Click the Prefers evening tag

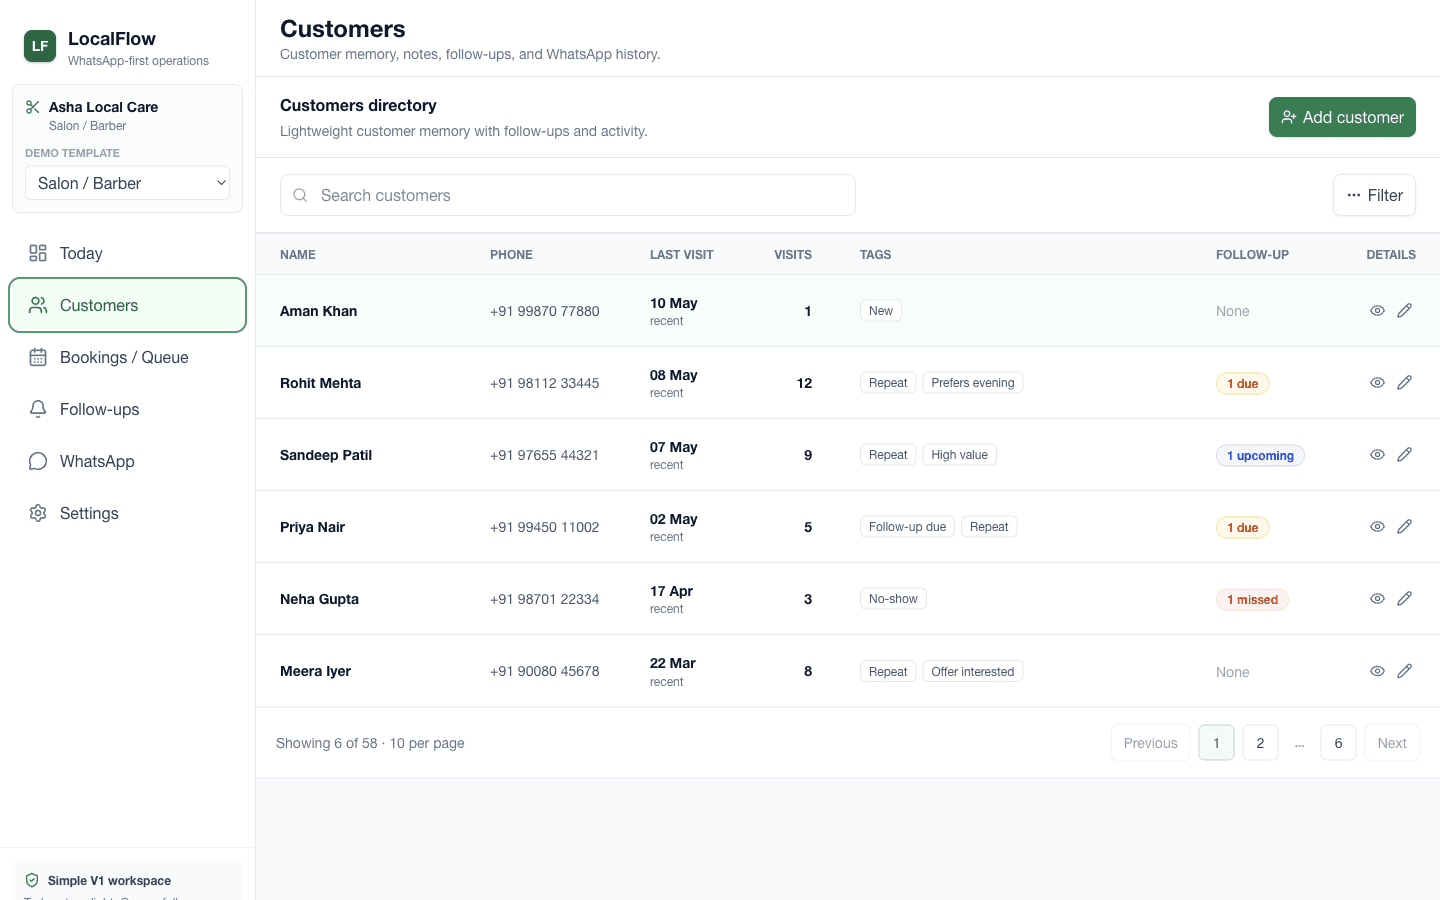[973, 383]
